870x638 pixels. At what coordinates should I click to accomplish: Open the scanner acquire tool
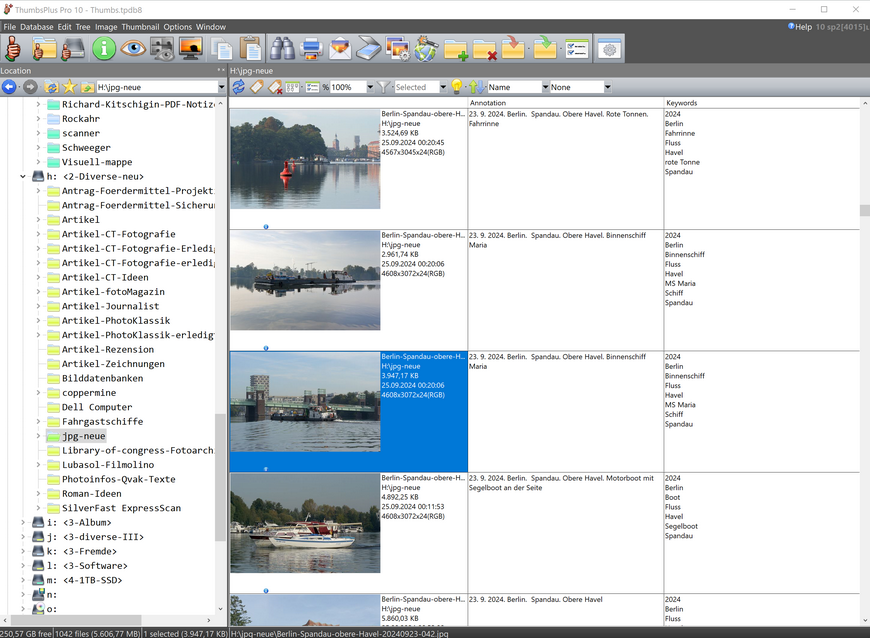[x=369, y=48]
